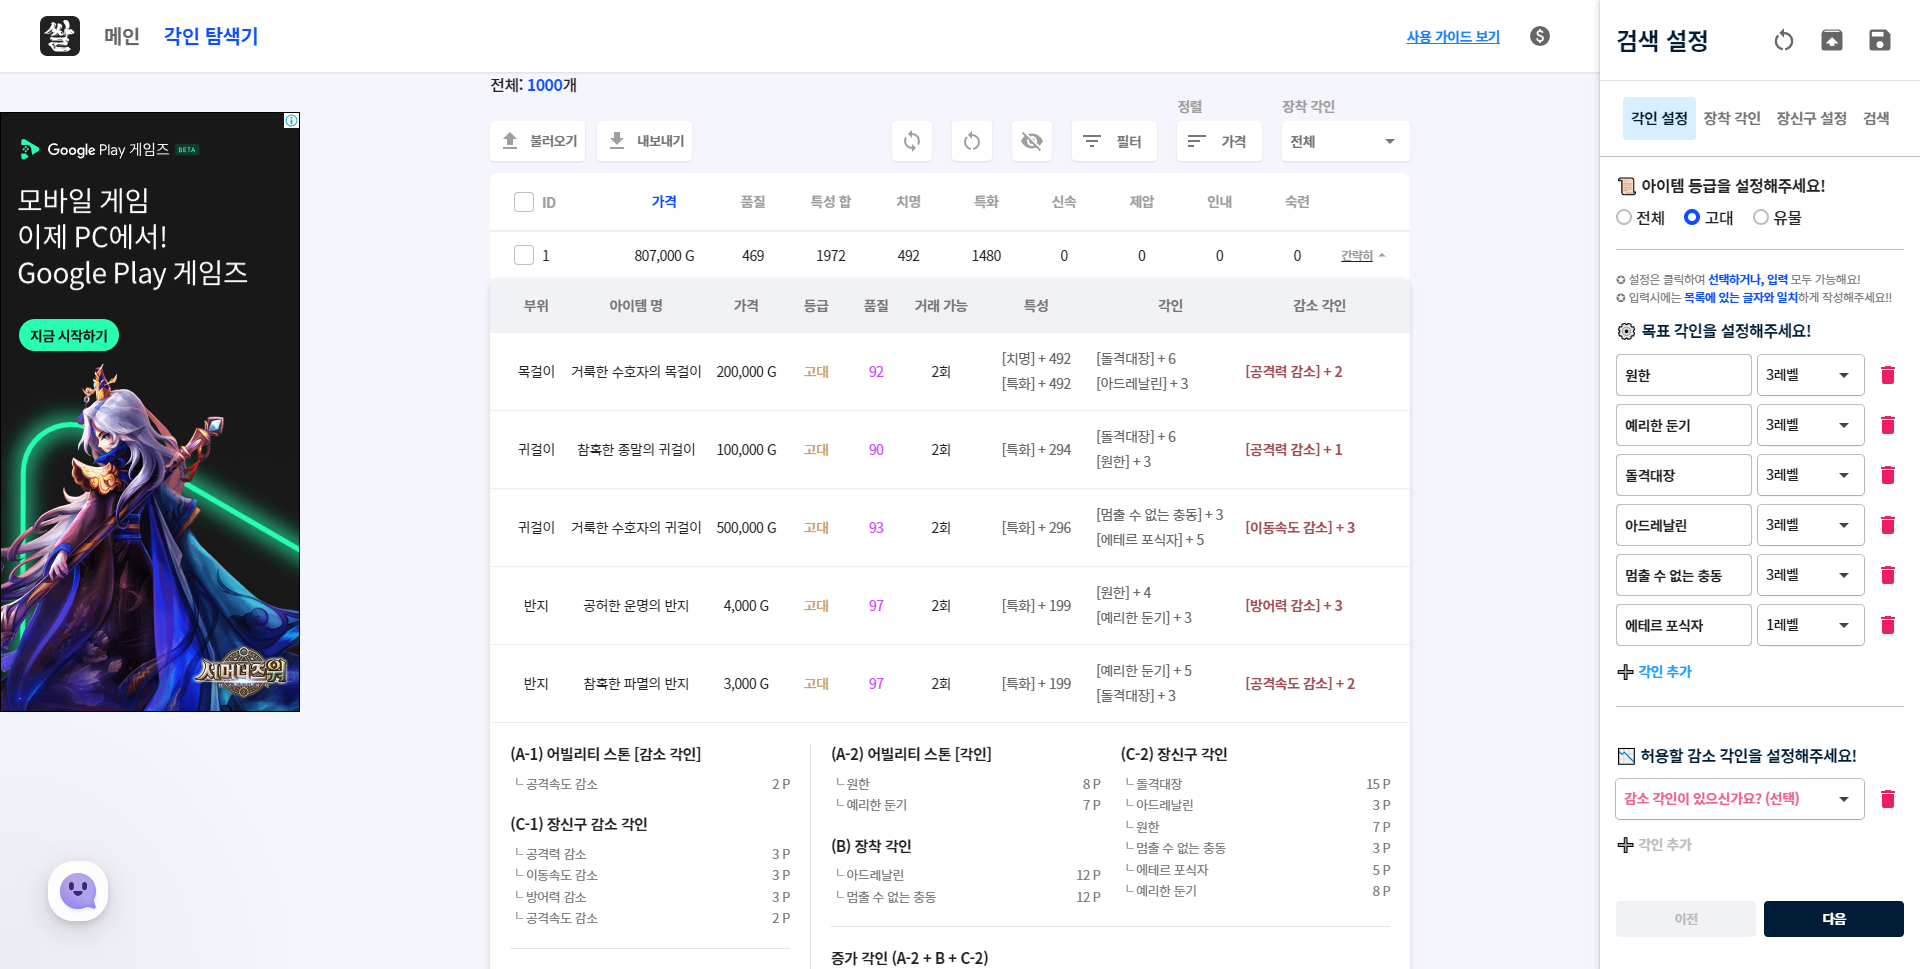Click 807,000 G price in row 1
Image resolution: width=1920 pixels, height=969 pixels.
click(x=664, y=256)
